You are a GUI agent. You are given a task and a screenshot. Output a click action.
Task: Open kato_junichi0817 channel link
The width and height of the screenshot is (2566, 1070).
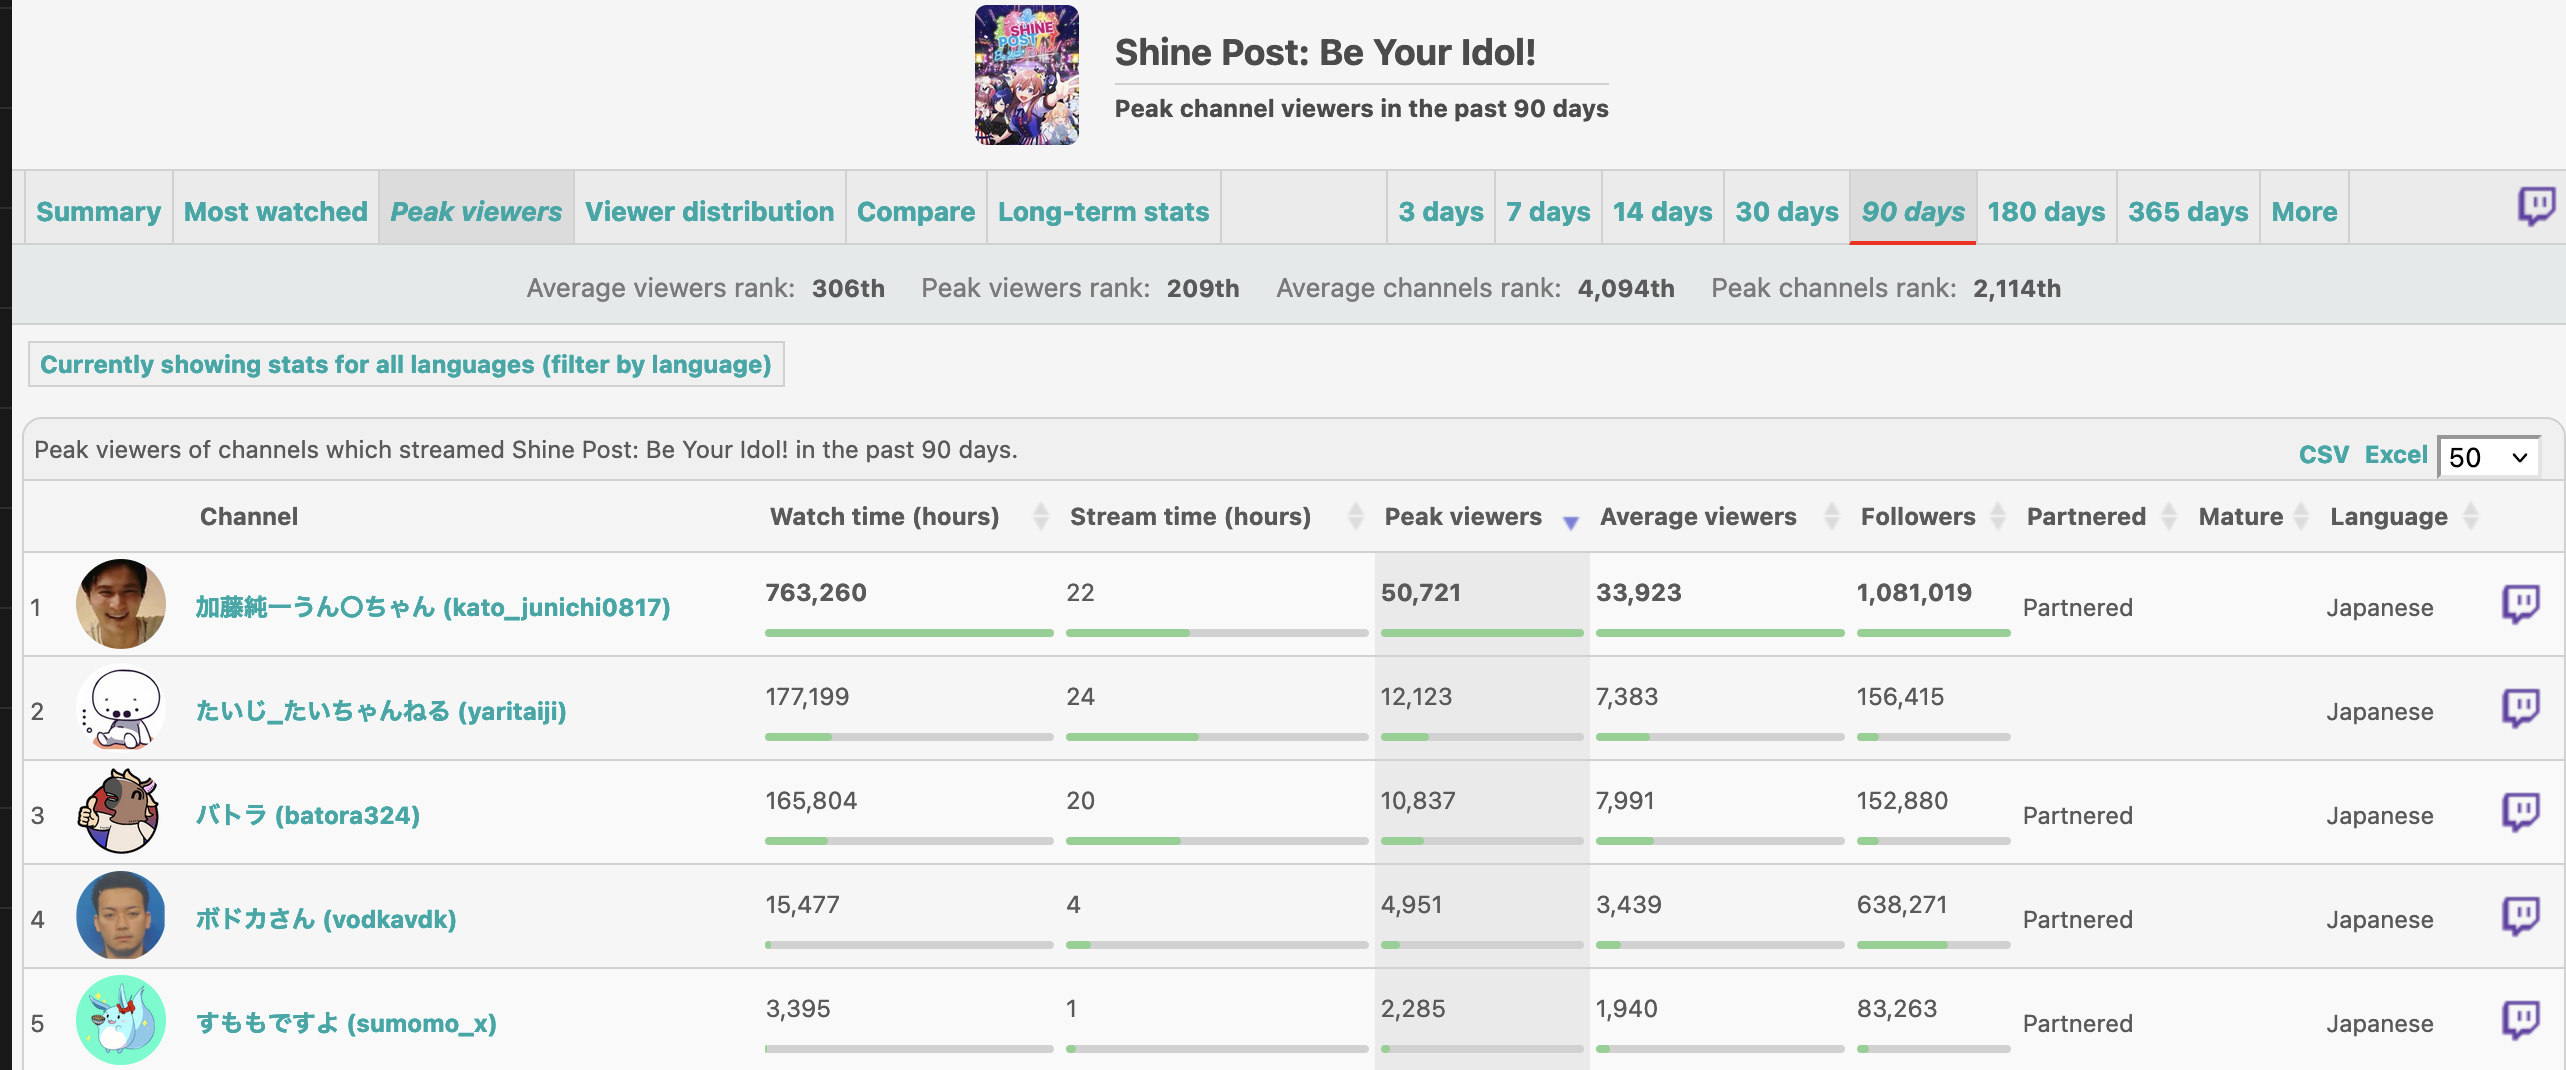pos(432,607)
